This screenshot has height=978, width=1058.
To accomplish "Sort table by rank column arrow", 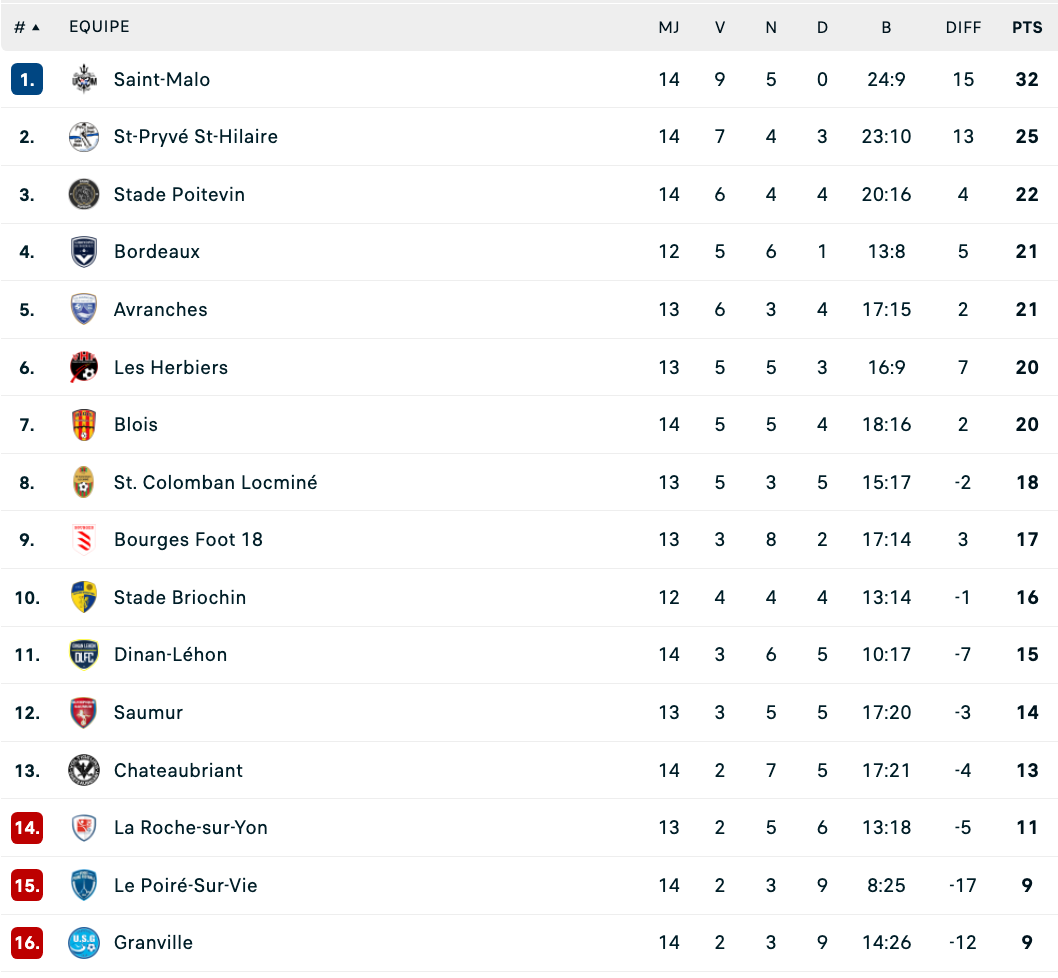I will [36, 28].
